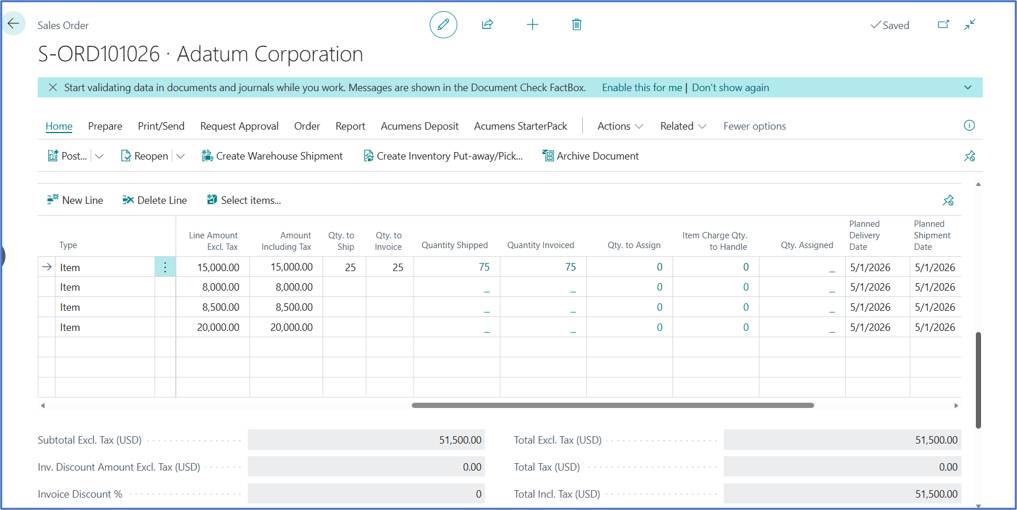Click the pencil edit icon
1017x510 pixels.
click(x=444, y=25)
